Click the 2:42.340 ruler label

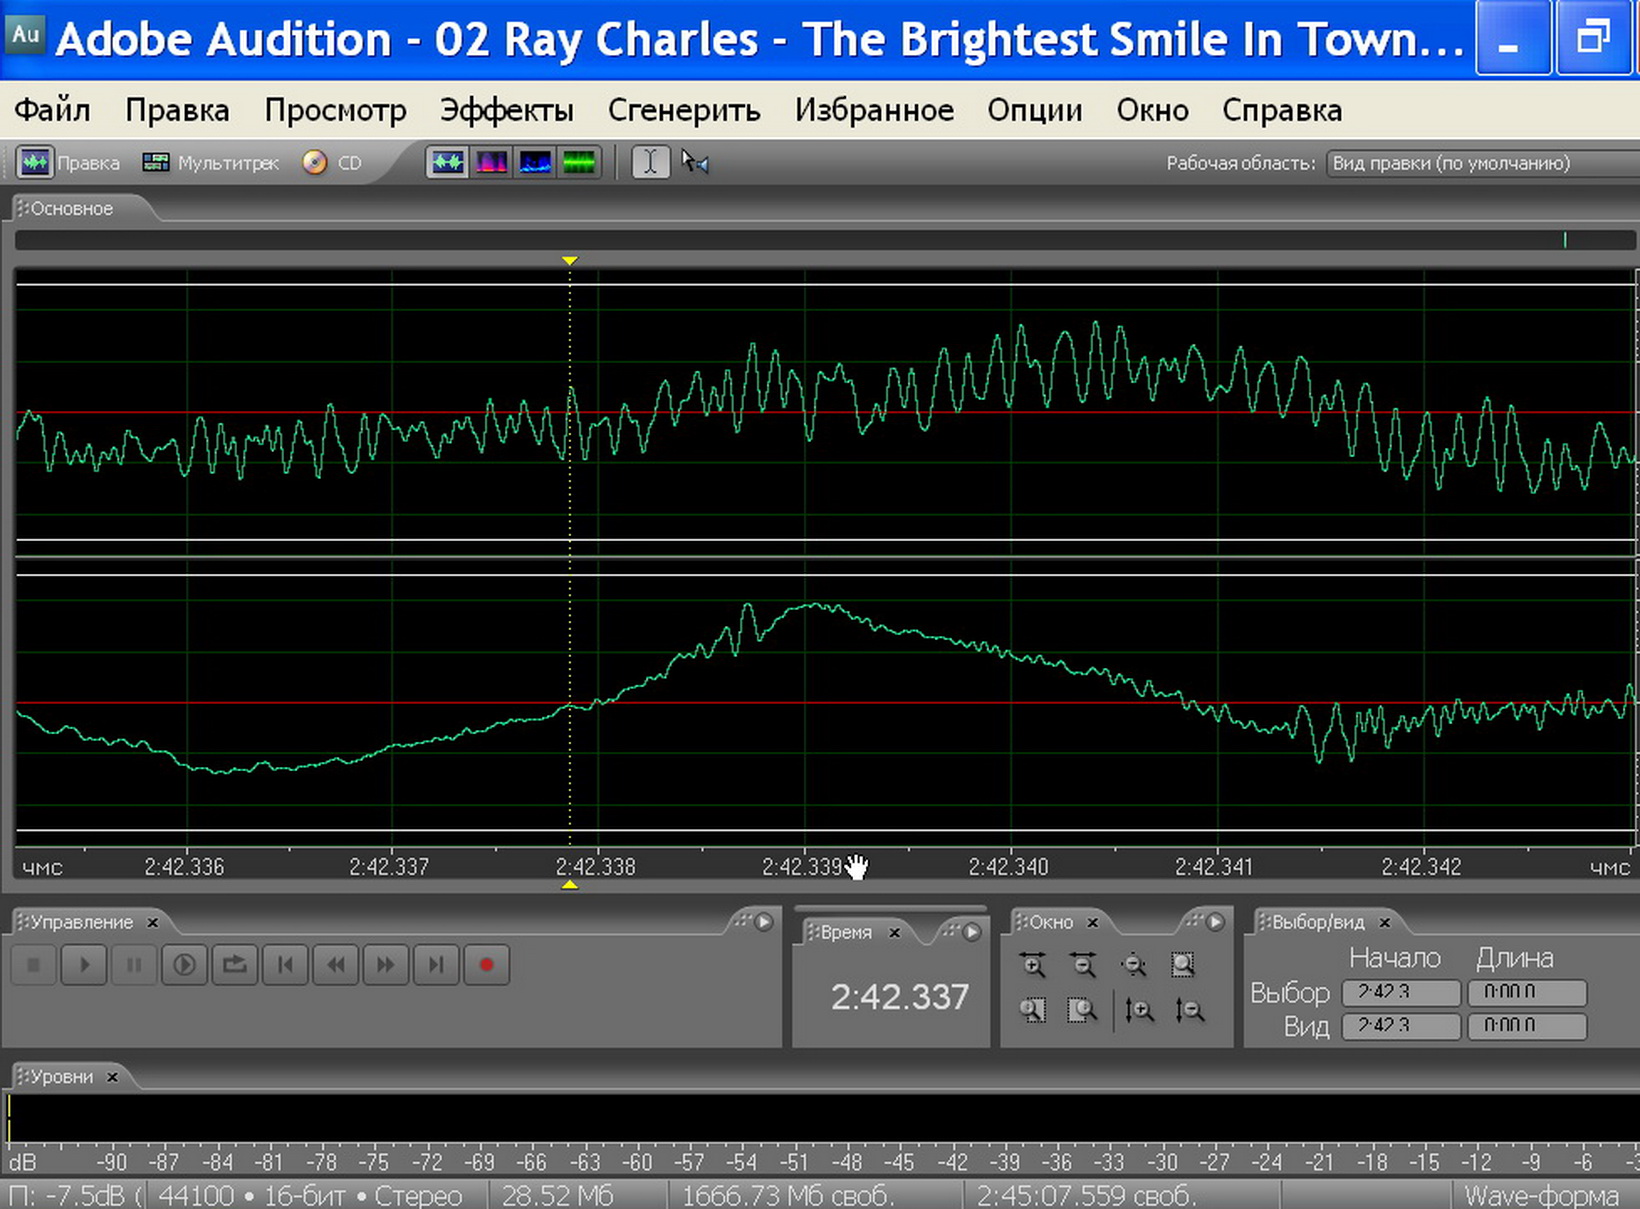click(x=1008, y=867)
